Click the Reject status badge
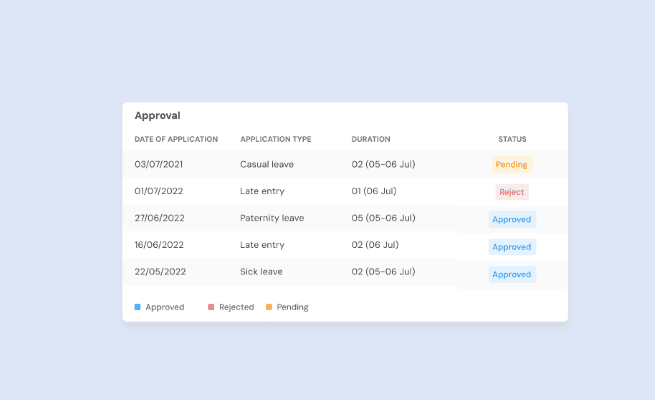This screenshot has height=400, width=655. coord(512,192)
